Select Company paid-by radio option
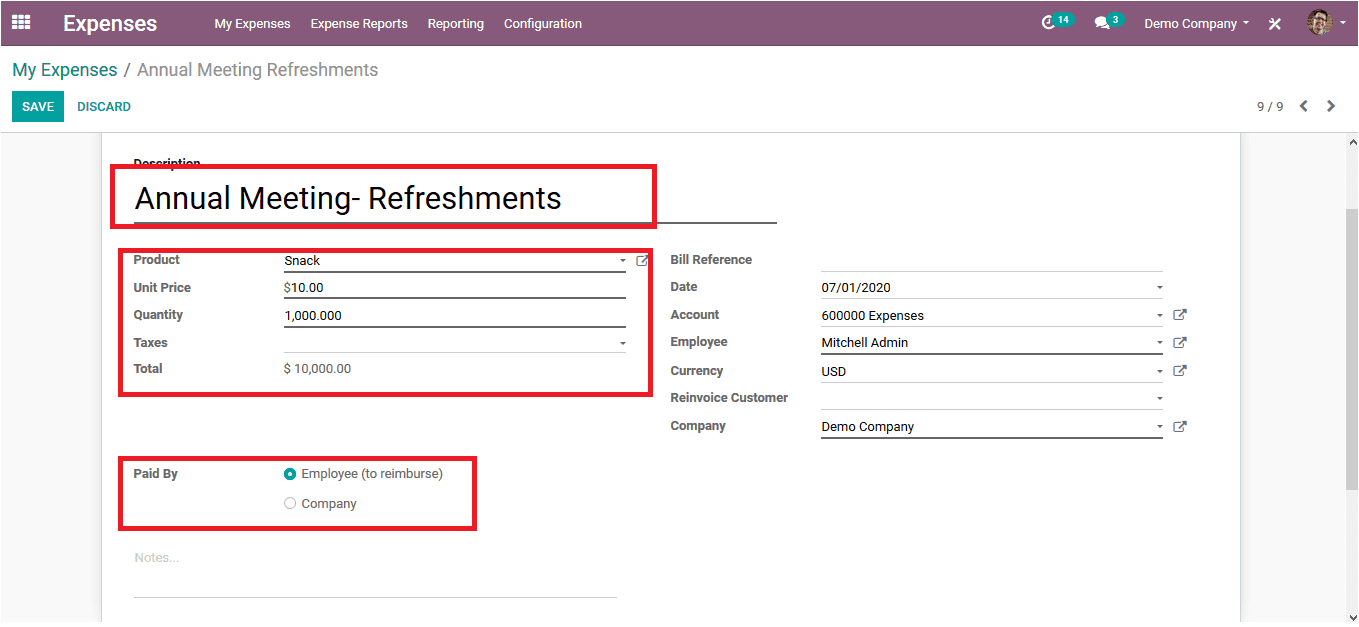This screenshot has width=1359, height=627. pyautogui.click(x=290, y=504)
